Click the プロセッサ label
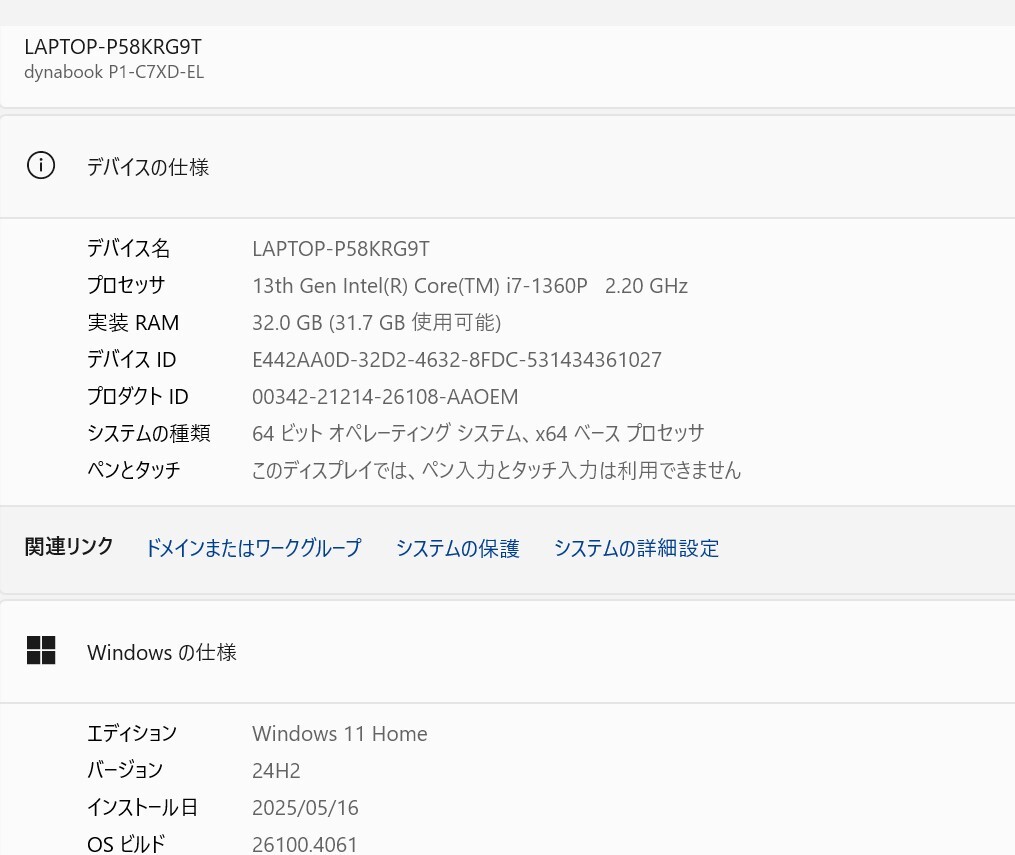This screenshot has height=855, width=1015. 126,285
